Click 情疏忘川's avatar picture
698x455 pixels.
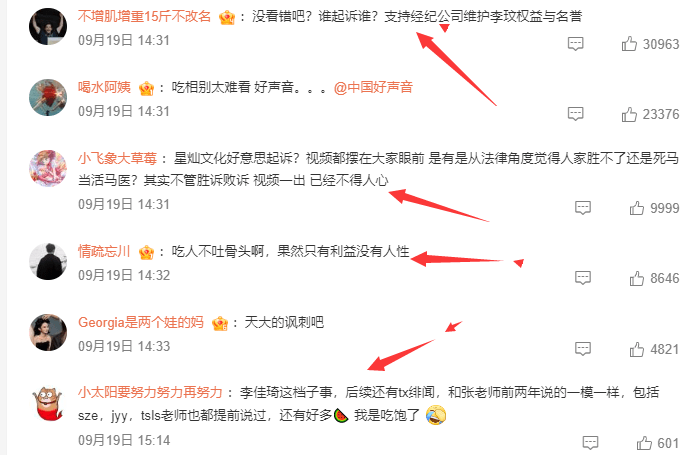tap(48, 261)
